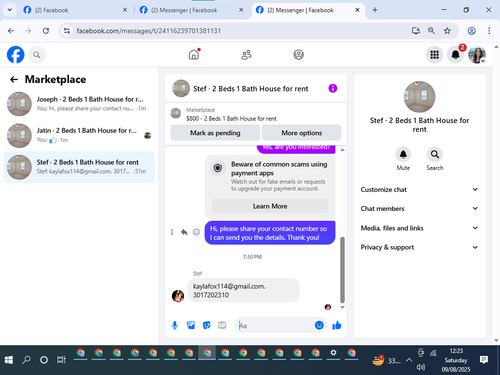Viewport: 500px width, 375px height.
Task: Open the notifications bell with badge
Action: (456, 55)
